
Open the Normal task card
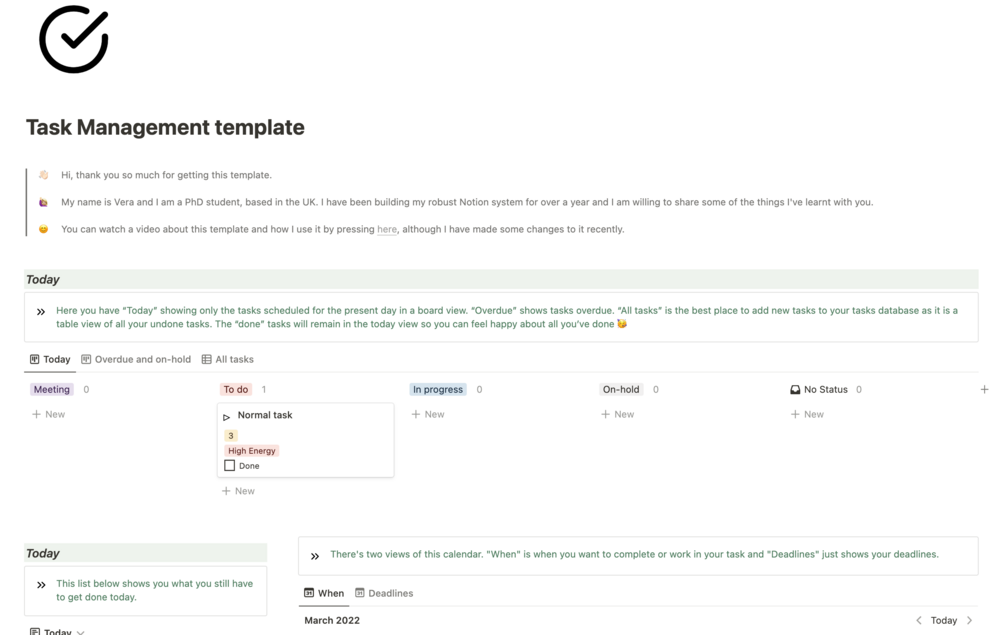tap(300, 415)
